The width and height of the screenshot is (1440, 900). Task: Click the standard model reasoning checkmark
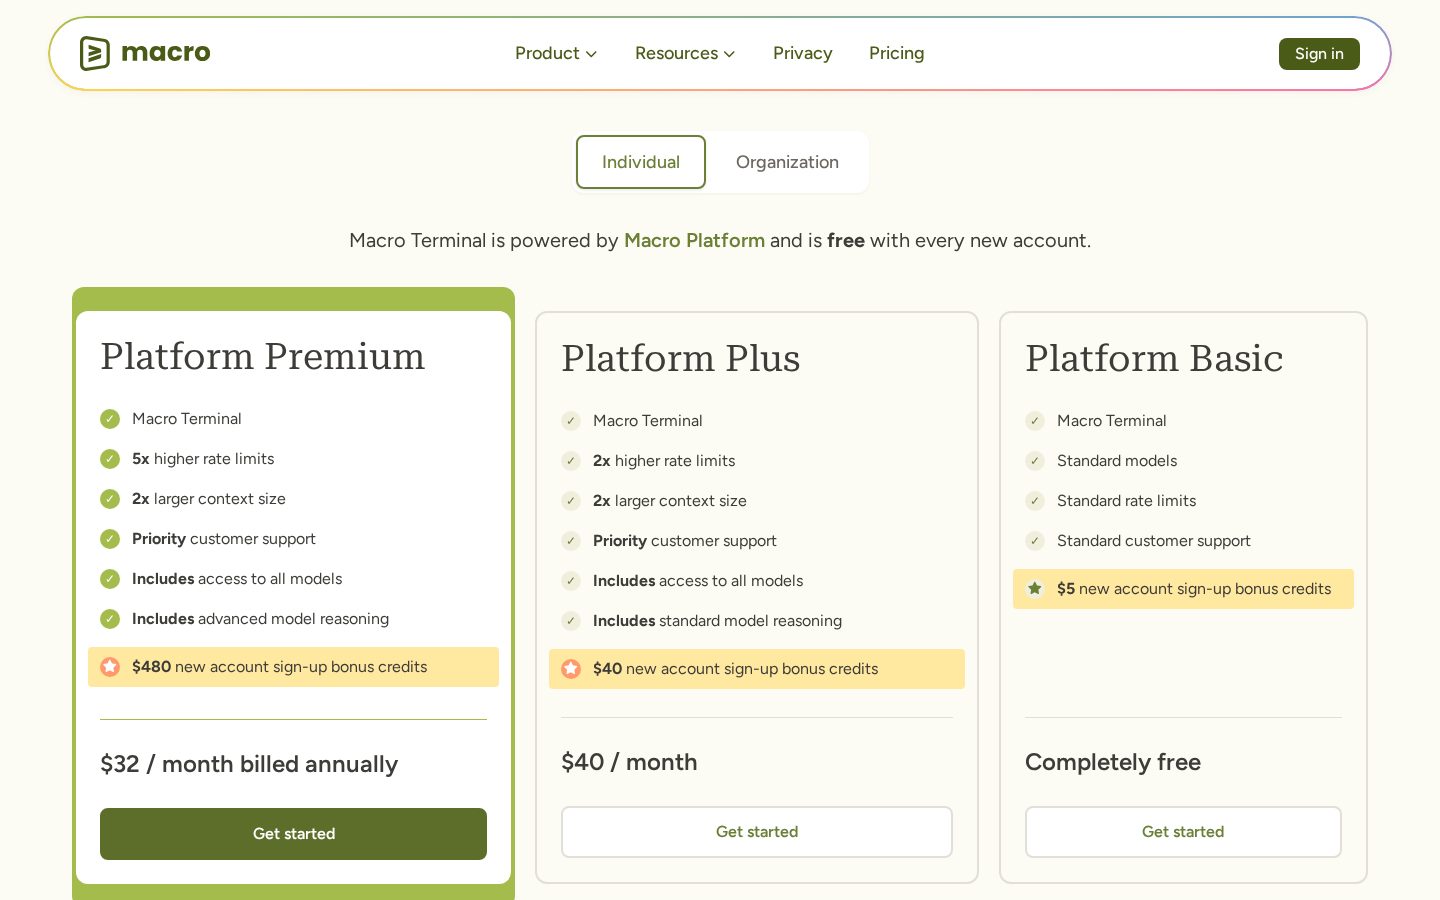coord(571,621)
